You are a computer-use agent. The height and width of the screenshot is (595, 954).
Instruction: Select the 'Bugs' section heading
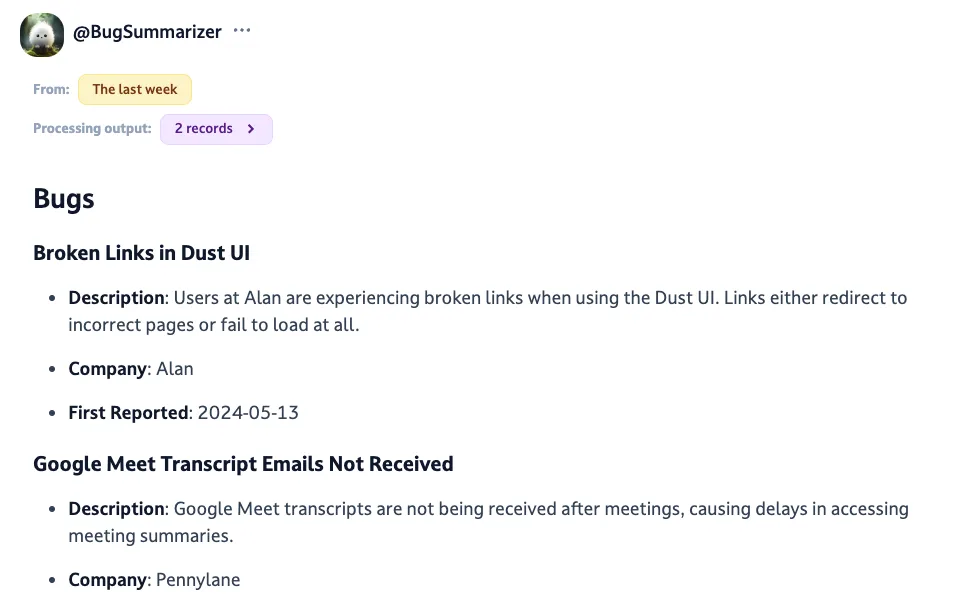pyautogui.click(x=63, y=198)
